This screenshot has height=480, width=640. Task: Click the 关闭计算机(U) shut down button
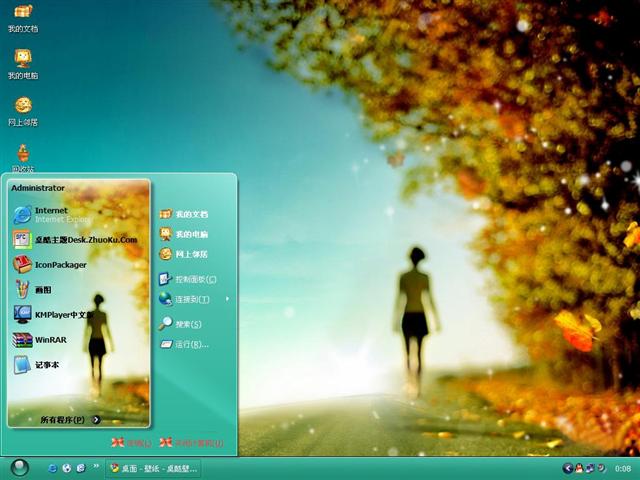pyautogui.click(x=192, y=443)
